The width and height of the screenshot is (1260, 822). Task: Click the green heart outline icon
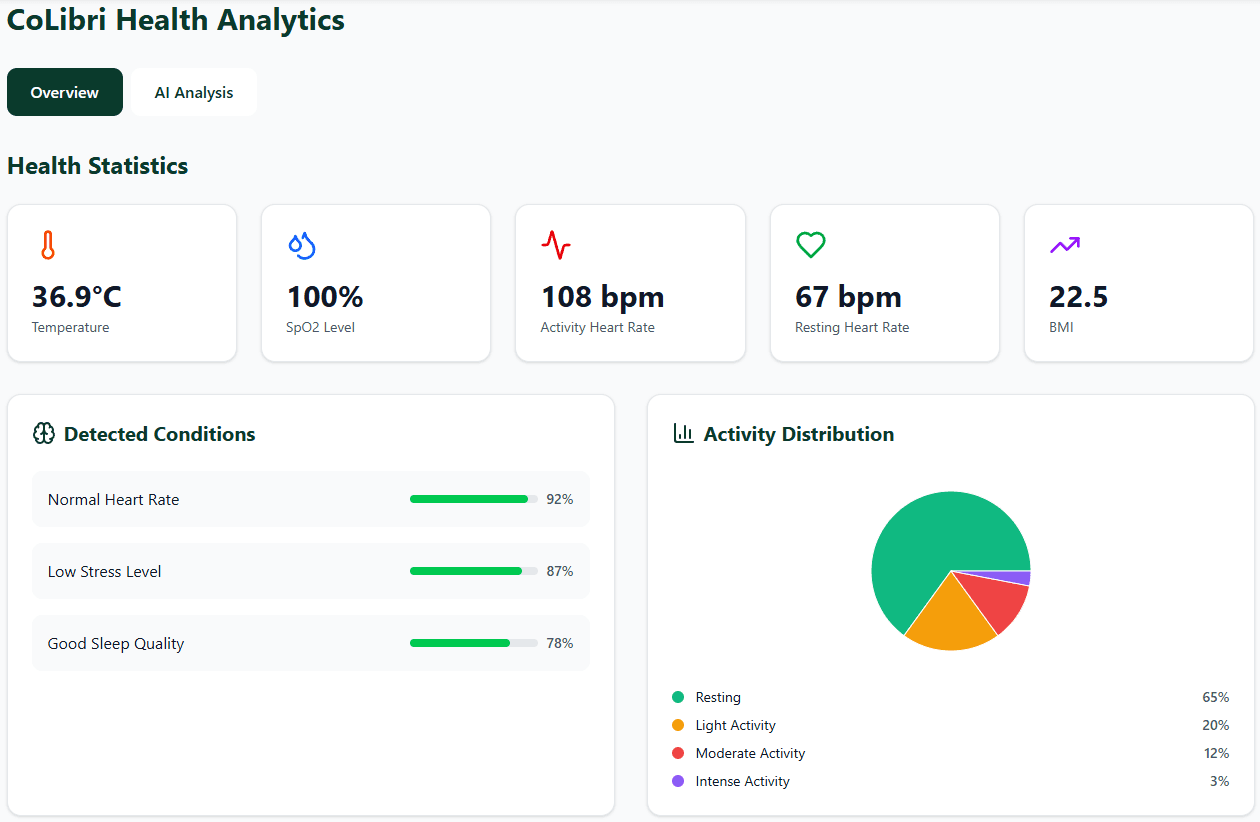pos(810,245)
